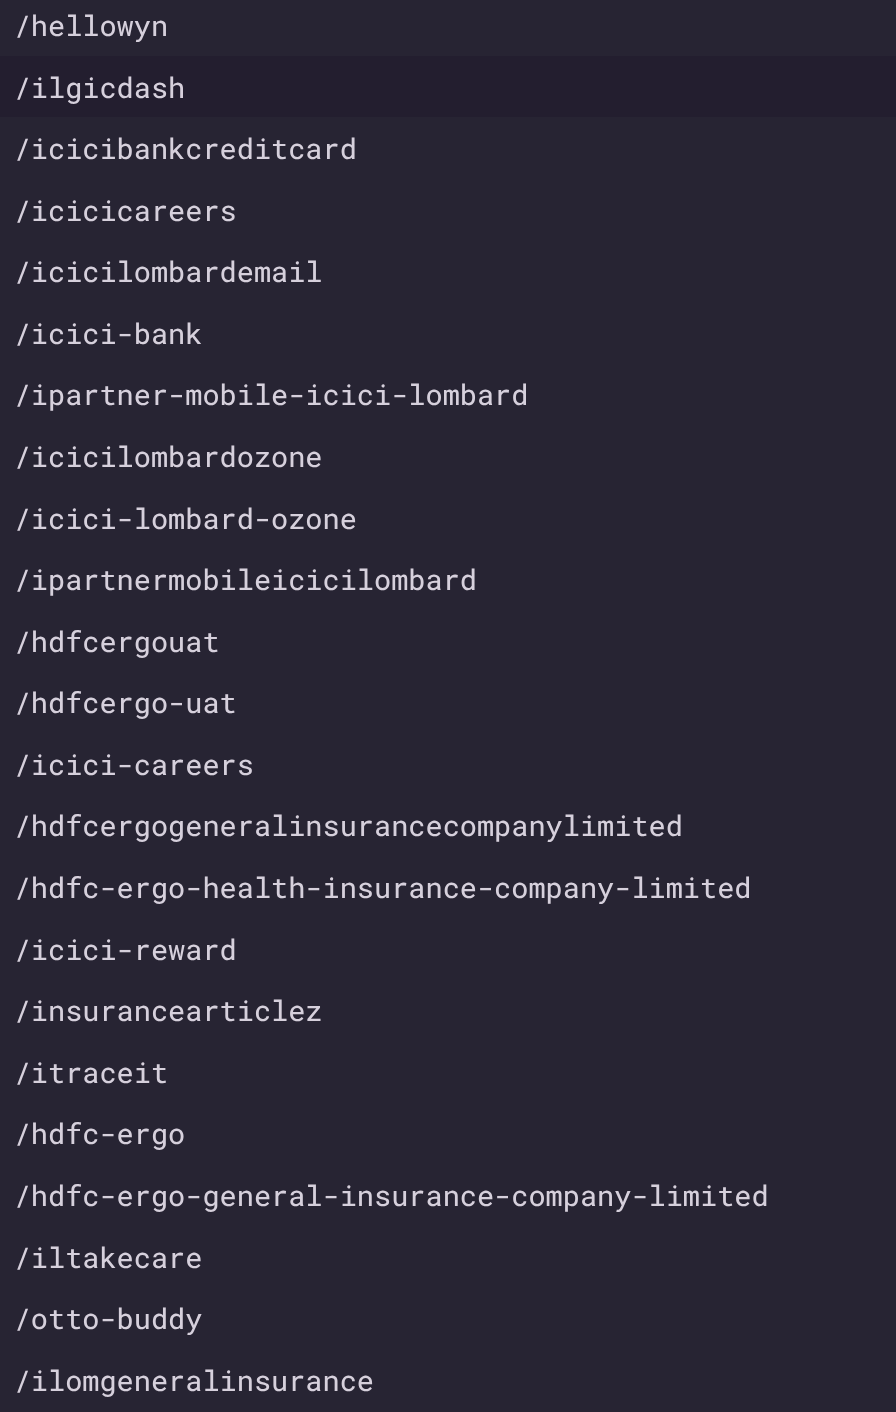Click the /icici-careers entry

tap(135, 766)
